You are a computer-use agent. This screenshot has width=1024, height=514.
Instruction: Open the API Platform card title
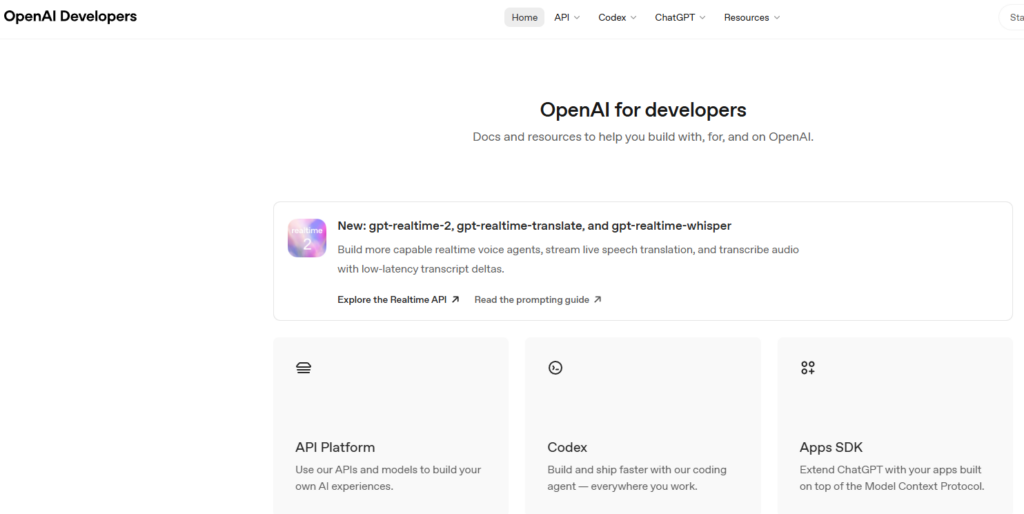click(x=335, y=447)
